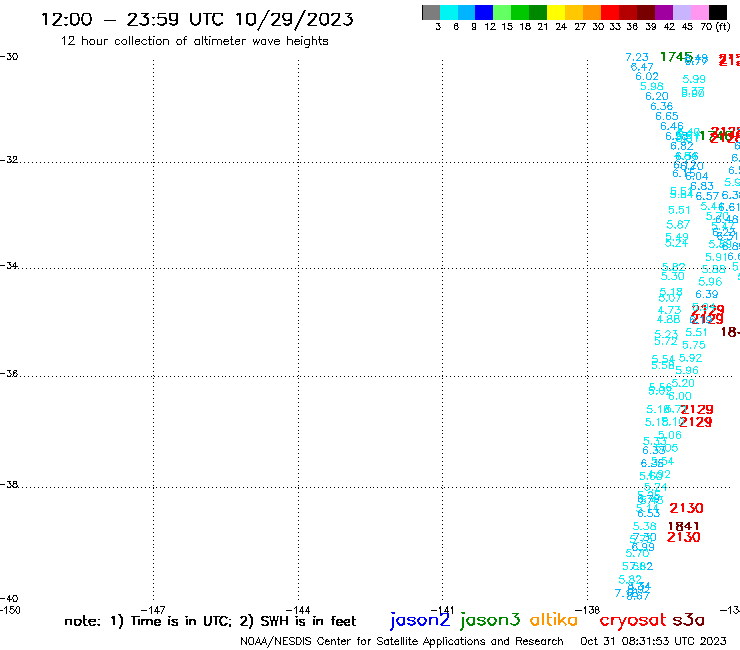
Task: Click the '-40' latitude axis label
Action: [9, 599]
